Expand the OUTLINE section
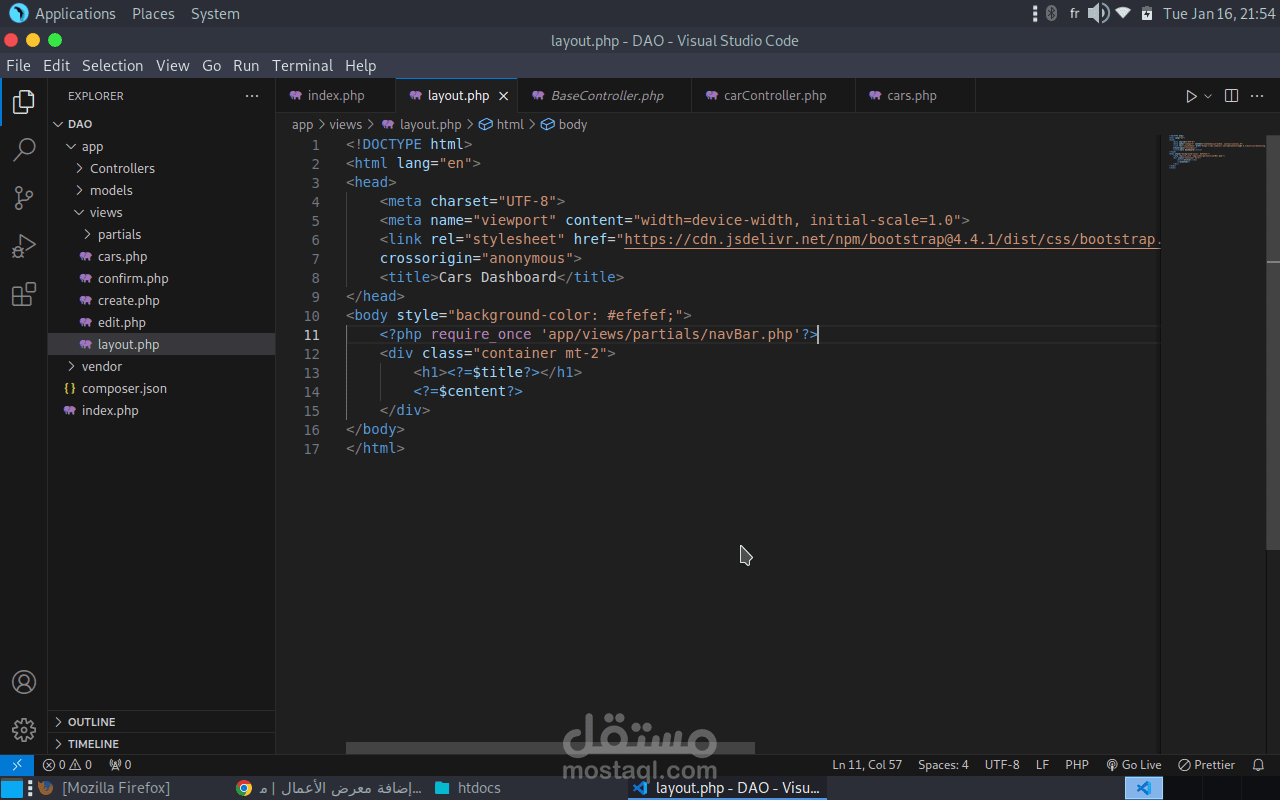Image resolution: width=1280 pixels, height=800 pixels. point(90,722)
